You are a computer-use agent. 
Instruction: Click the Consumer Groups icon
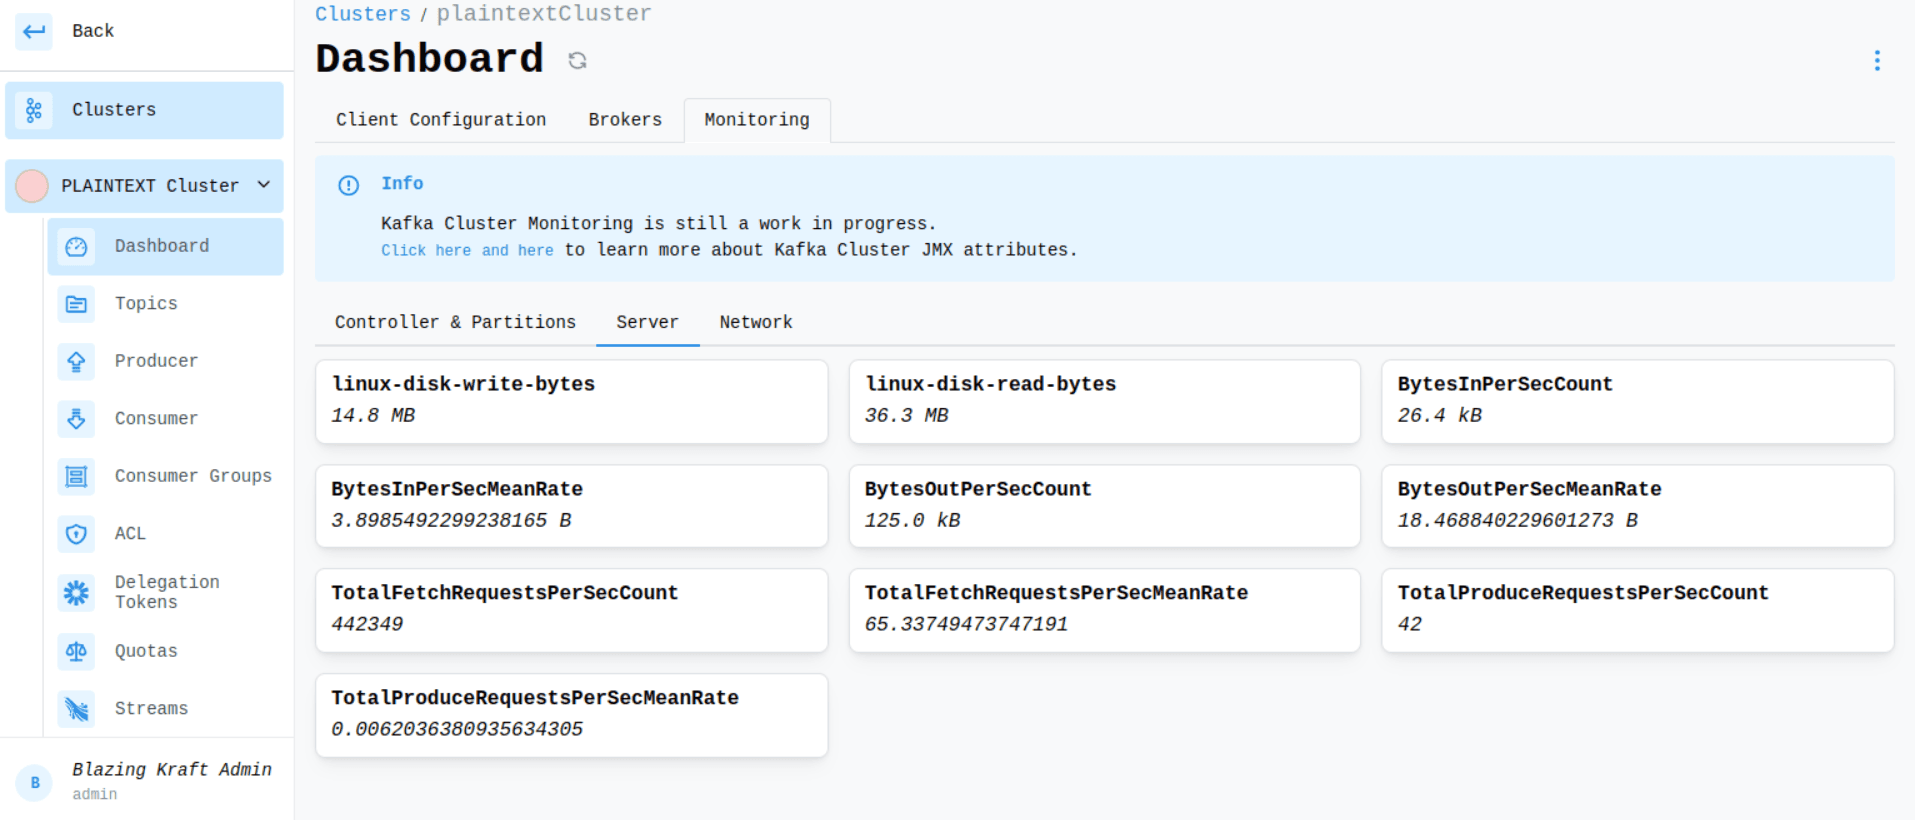[x=76, y=476]
